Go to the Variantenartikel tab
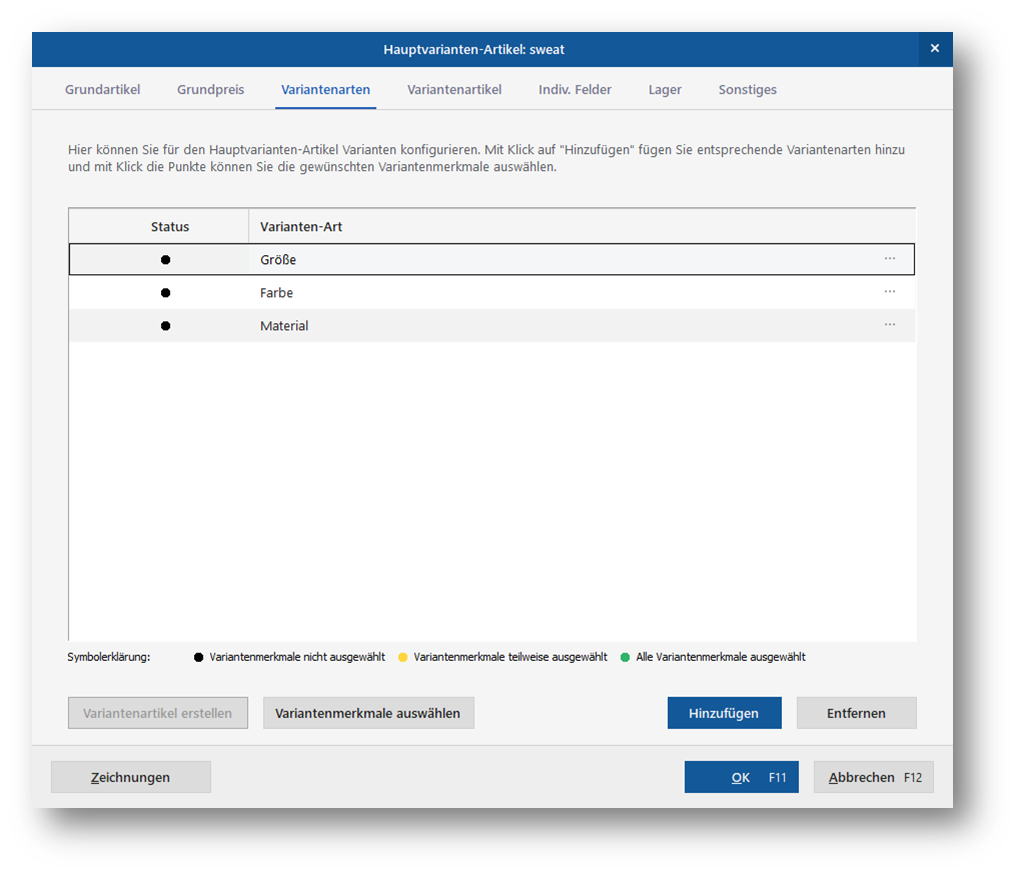 [x=454, y=90]
